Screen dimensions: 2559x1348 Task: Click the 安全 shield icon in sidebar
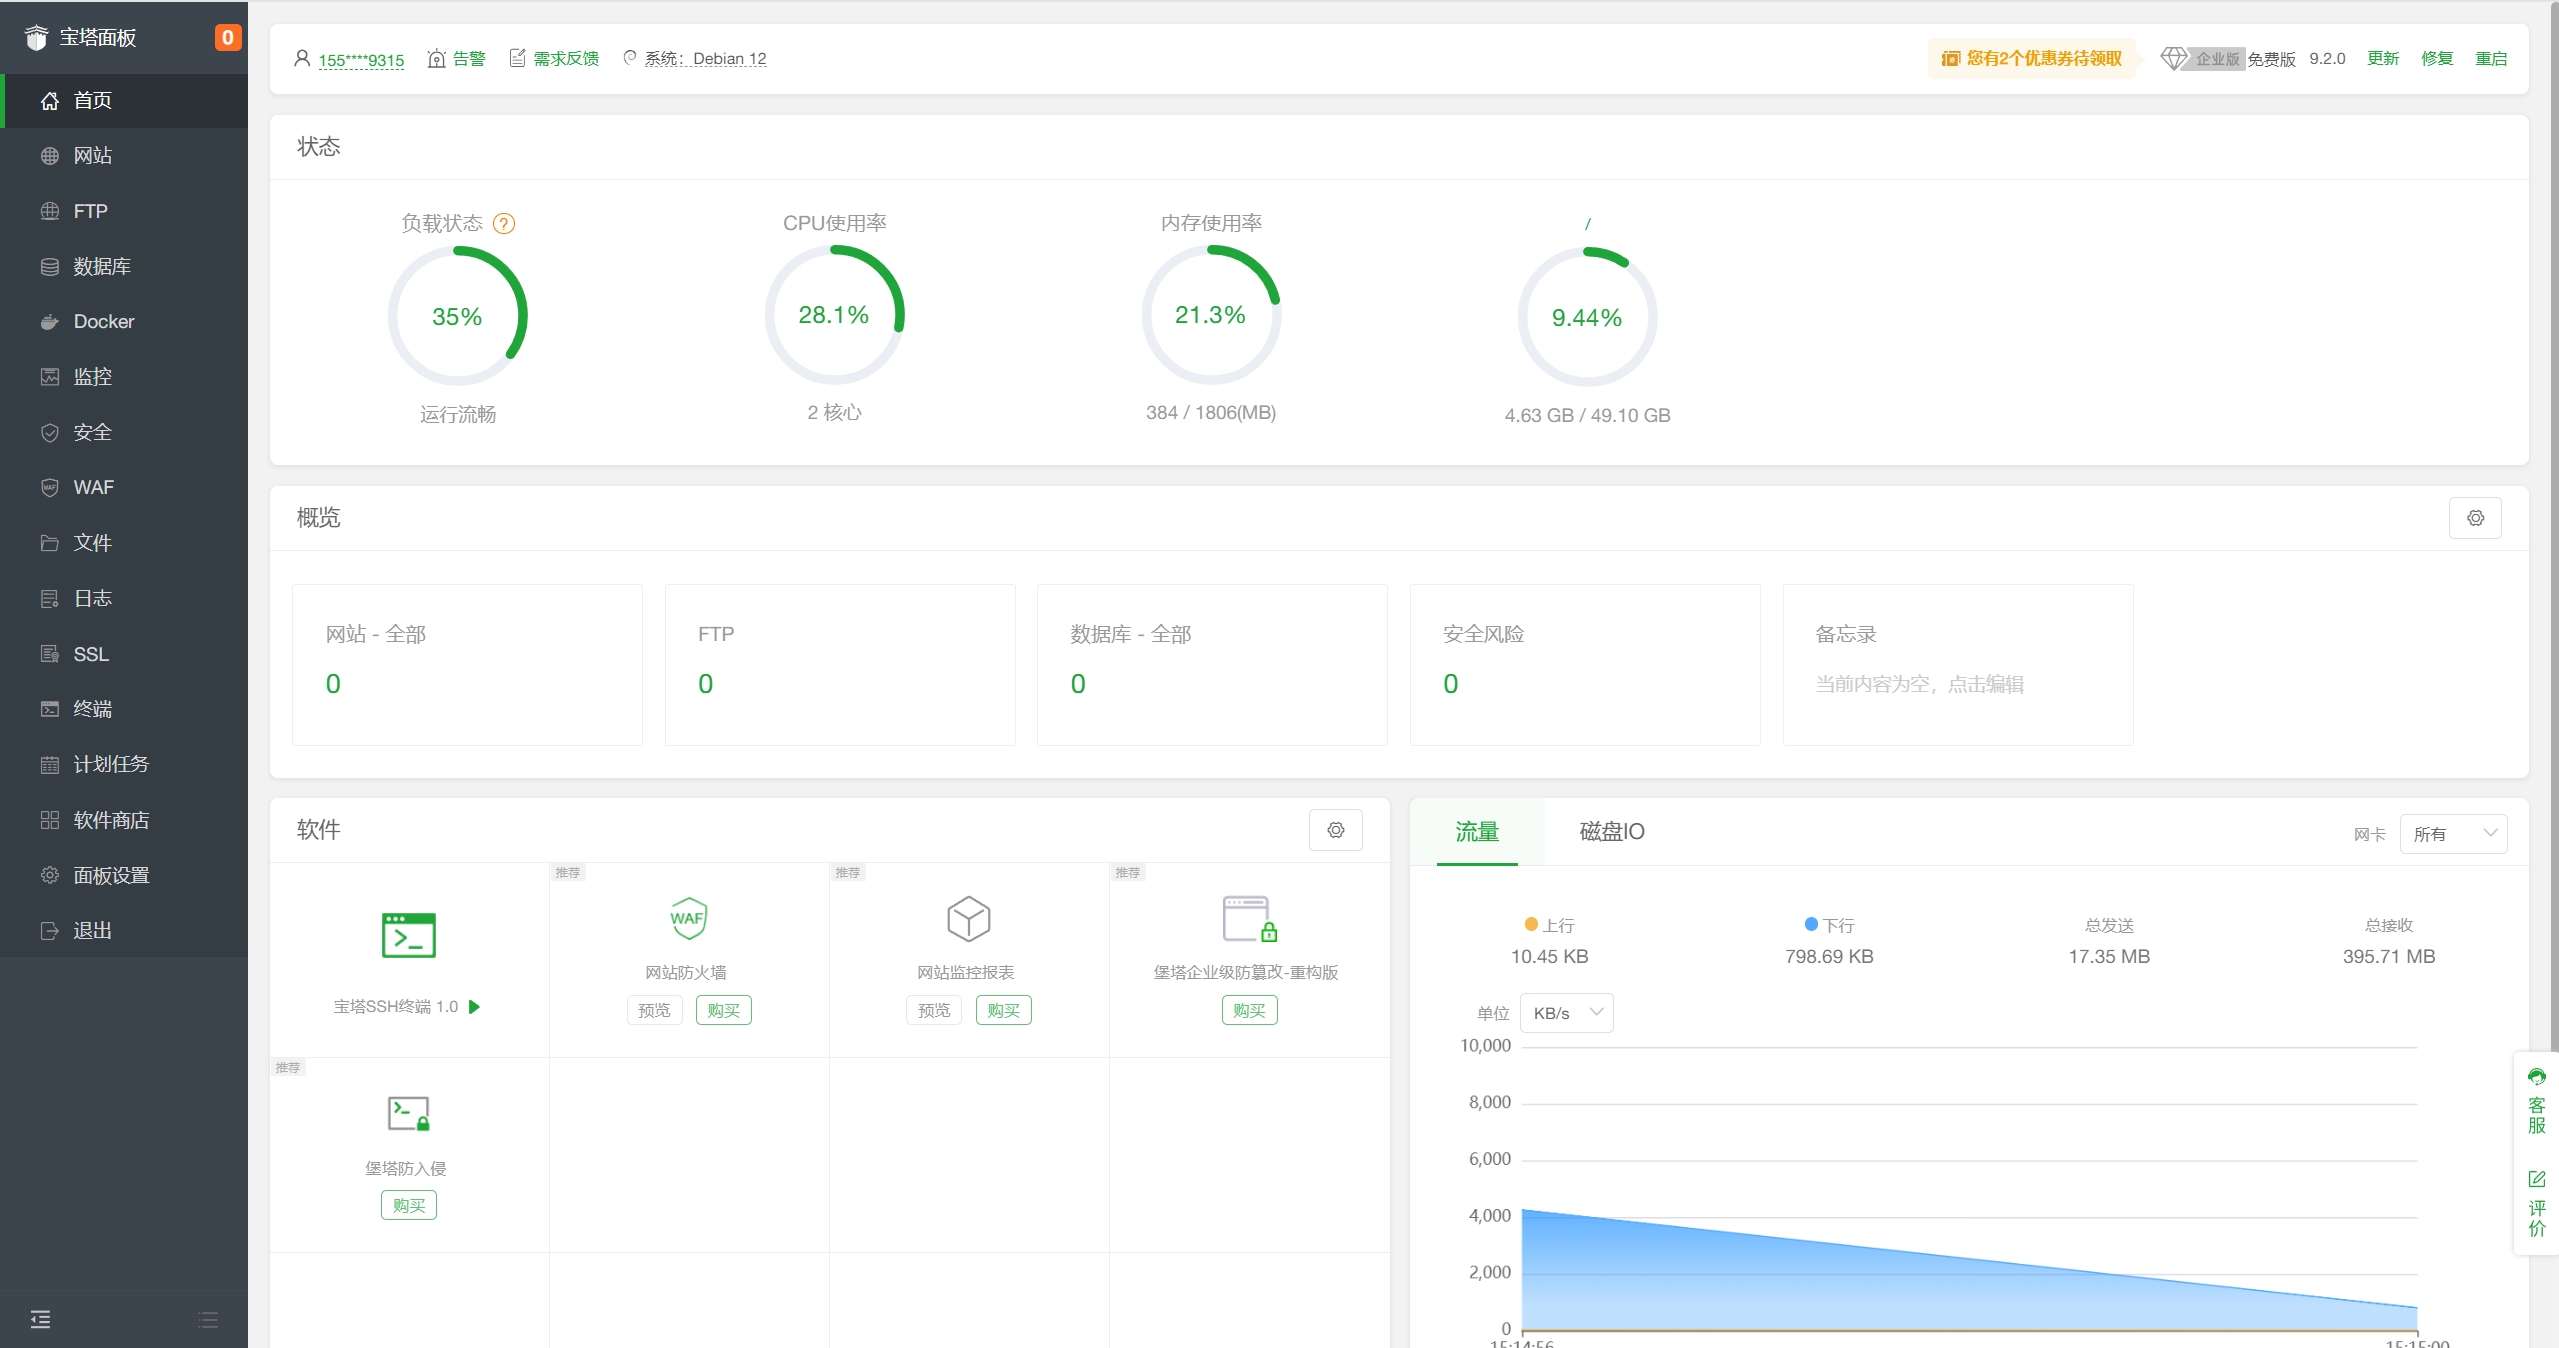coord(50,432)
